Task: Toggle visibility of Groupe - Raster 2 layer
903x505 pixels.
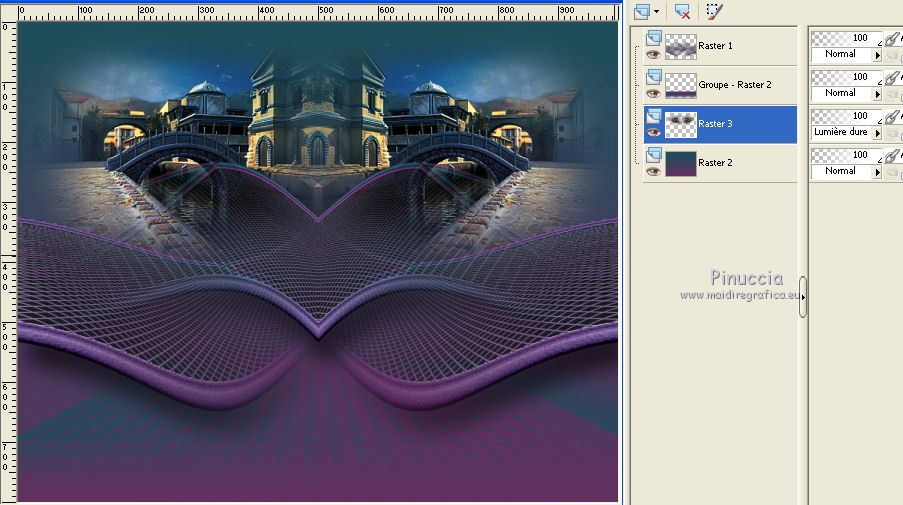Action: point(654,92)
